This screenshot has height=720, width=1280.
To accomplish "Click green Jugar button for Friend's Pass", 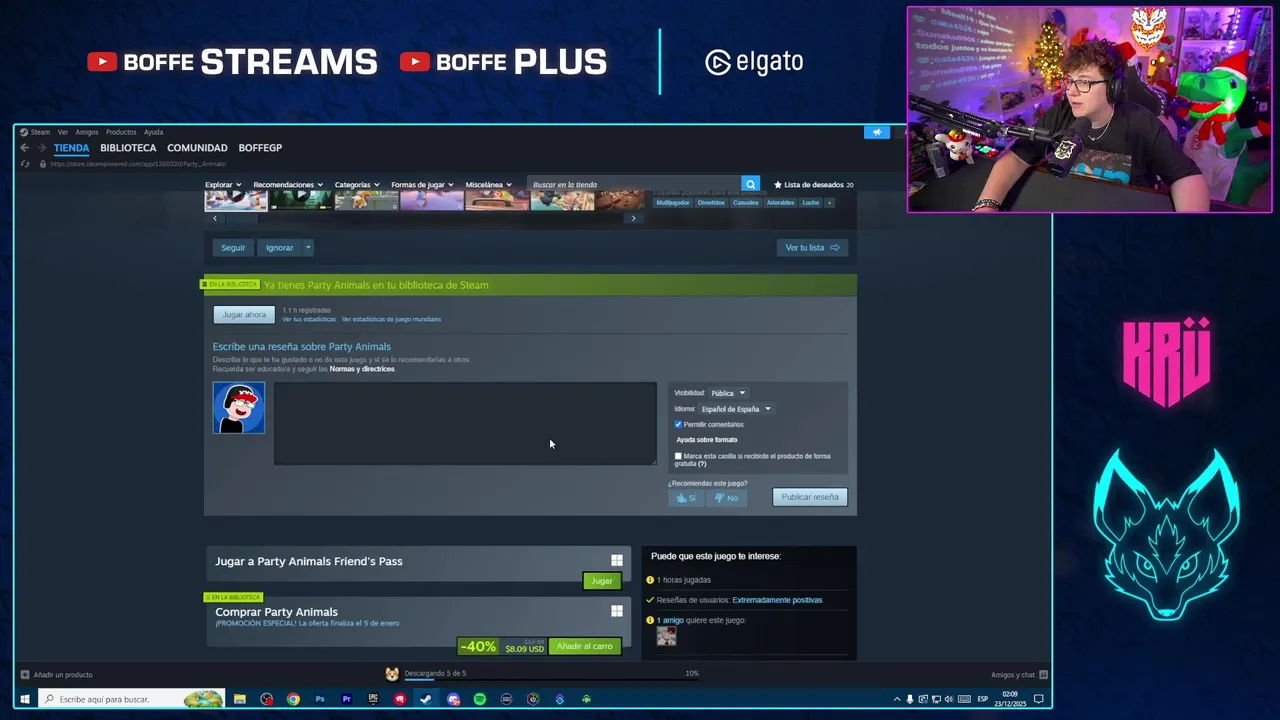I will [x=602, y=581].
